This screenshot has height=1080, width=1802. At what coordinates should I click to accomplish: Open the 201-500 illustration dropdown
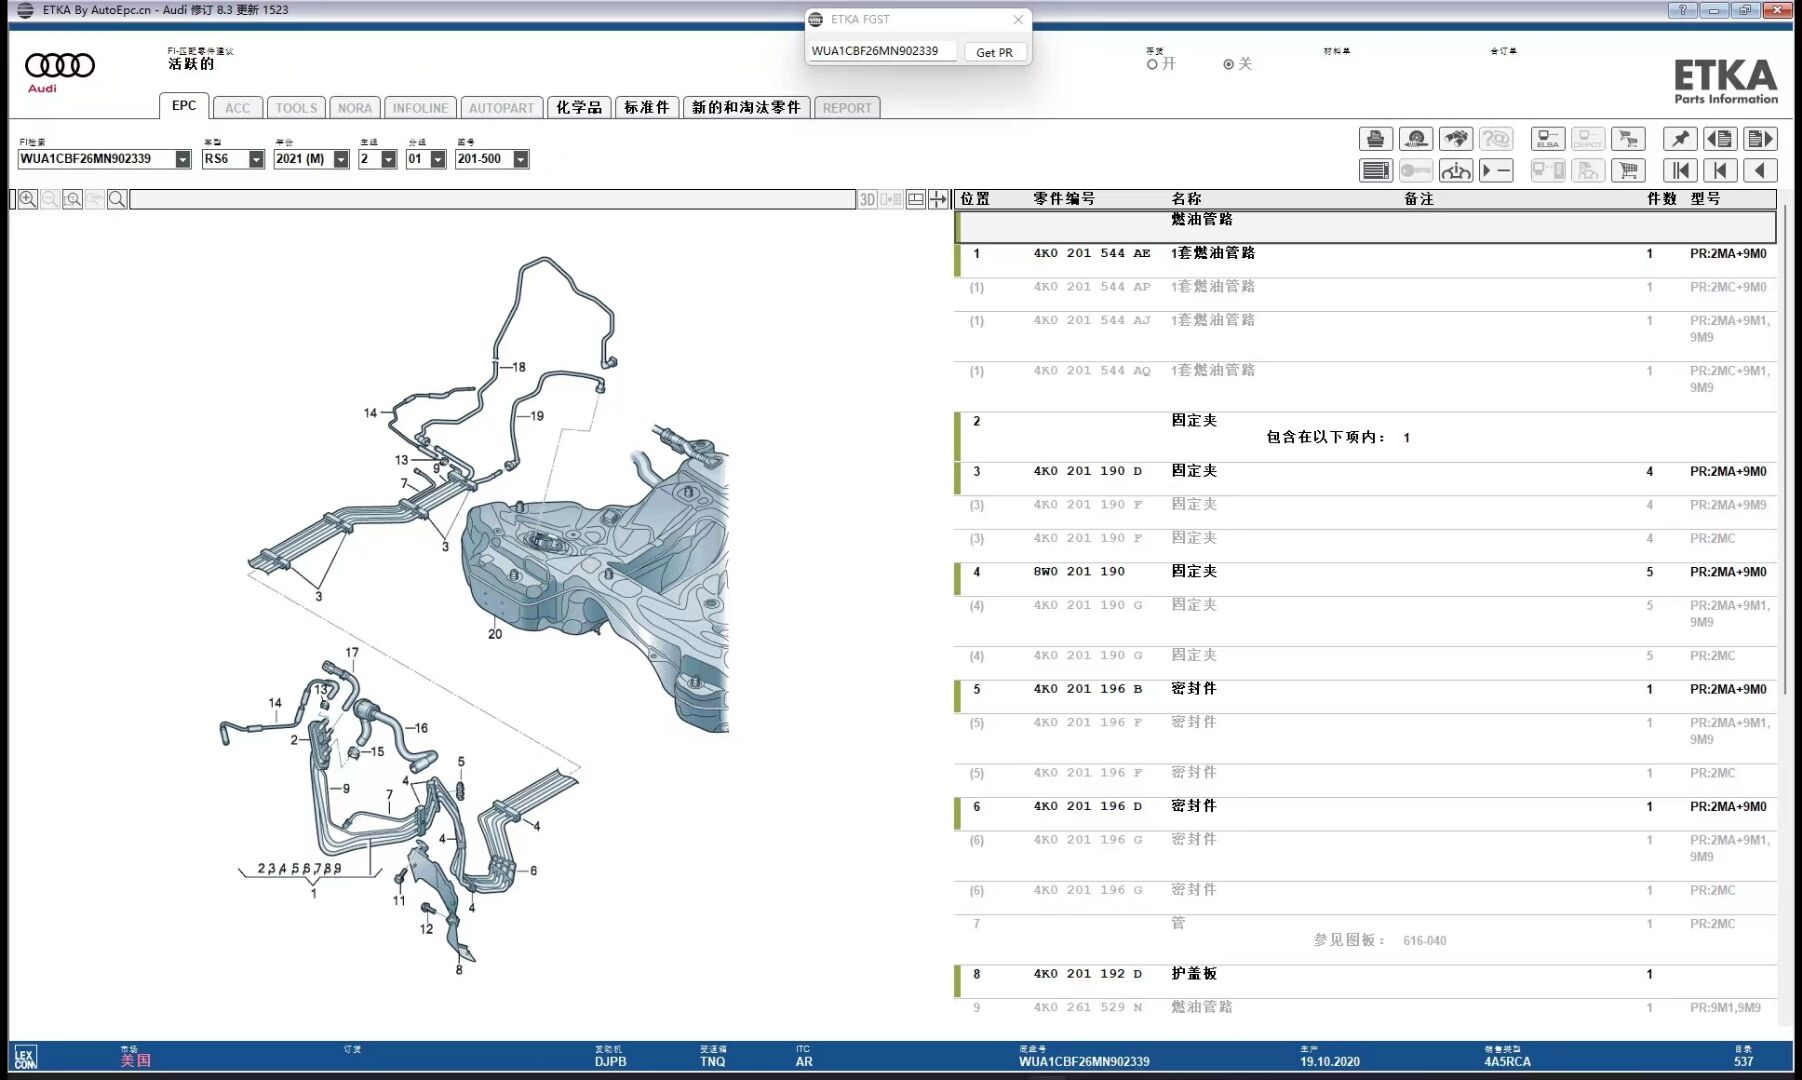point(521,159)
